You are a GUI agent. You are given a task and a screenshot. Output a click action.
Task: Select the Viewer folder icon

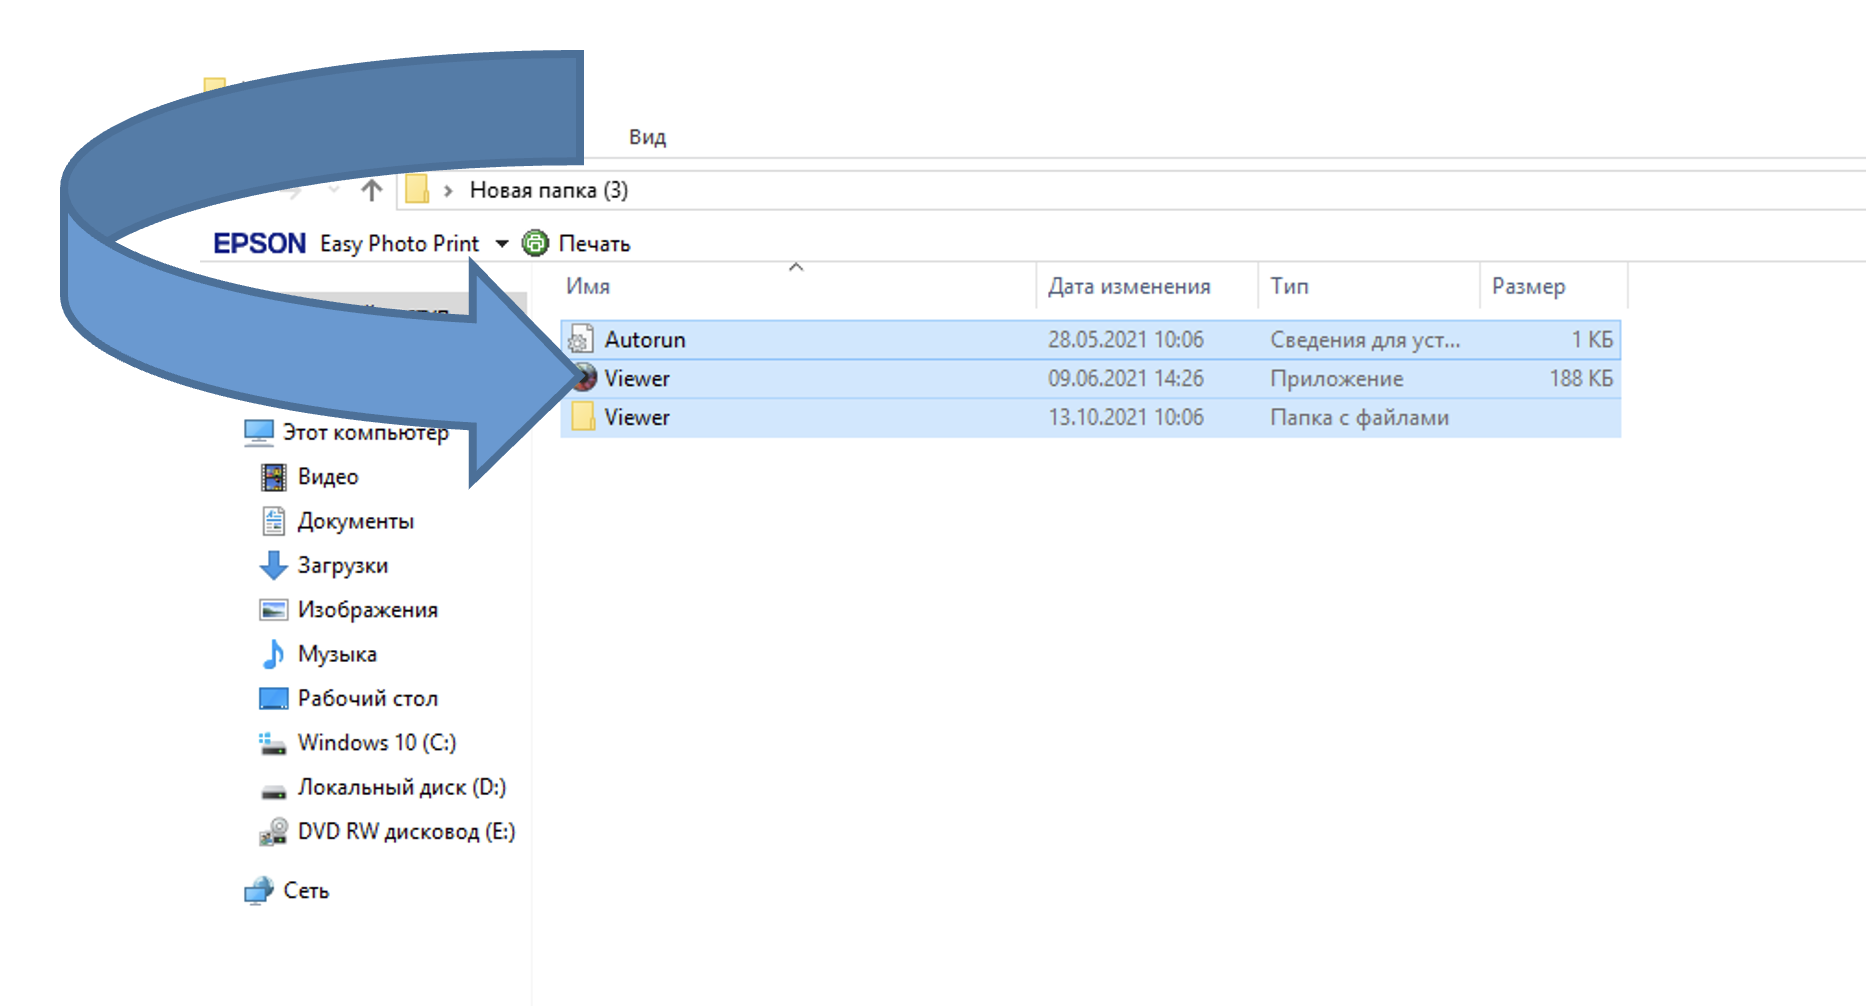[x=583, y=417]
